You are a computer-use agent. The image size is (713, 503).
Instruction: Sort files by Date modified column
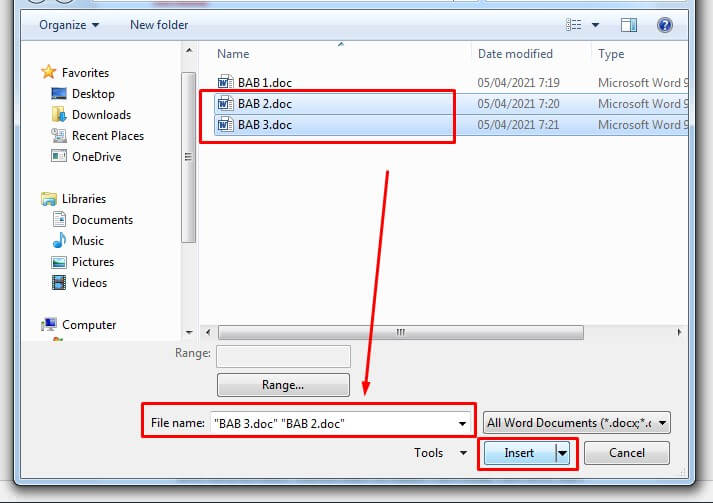(515, 54)
